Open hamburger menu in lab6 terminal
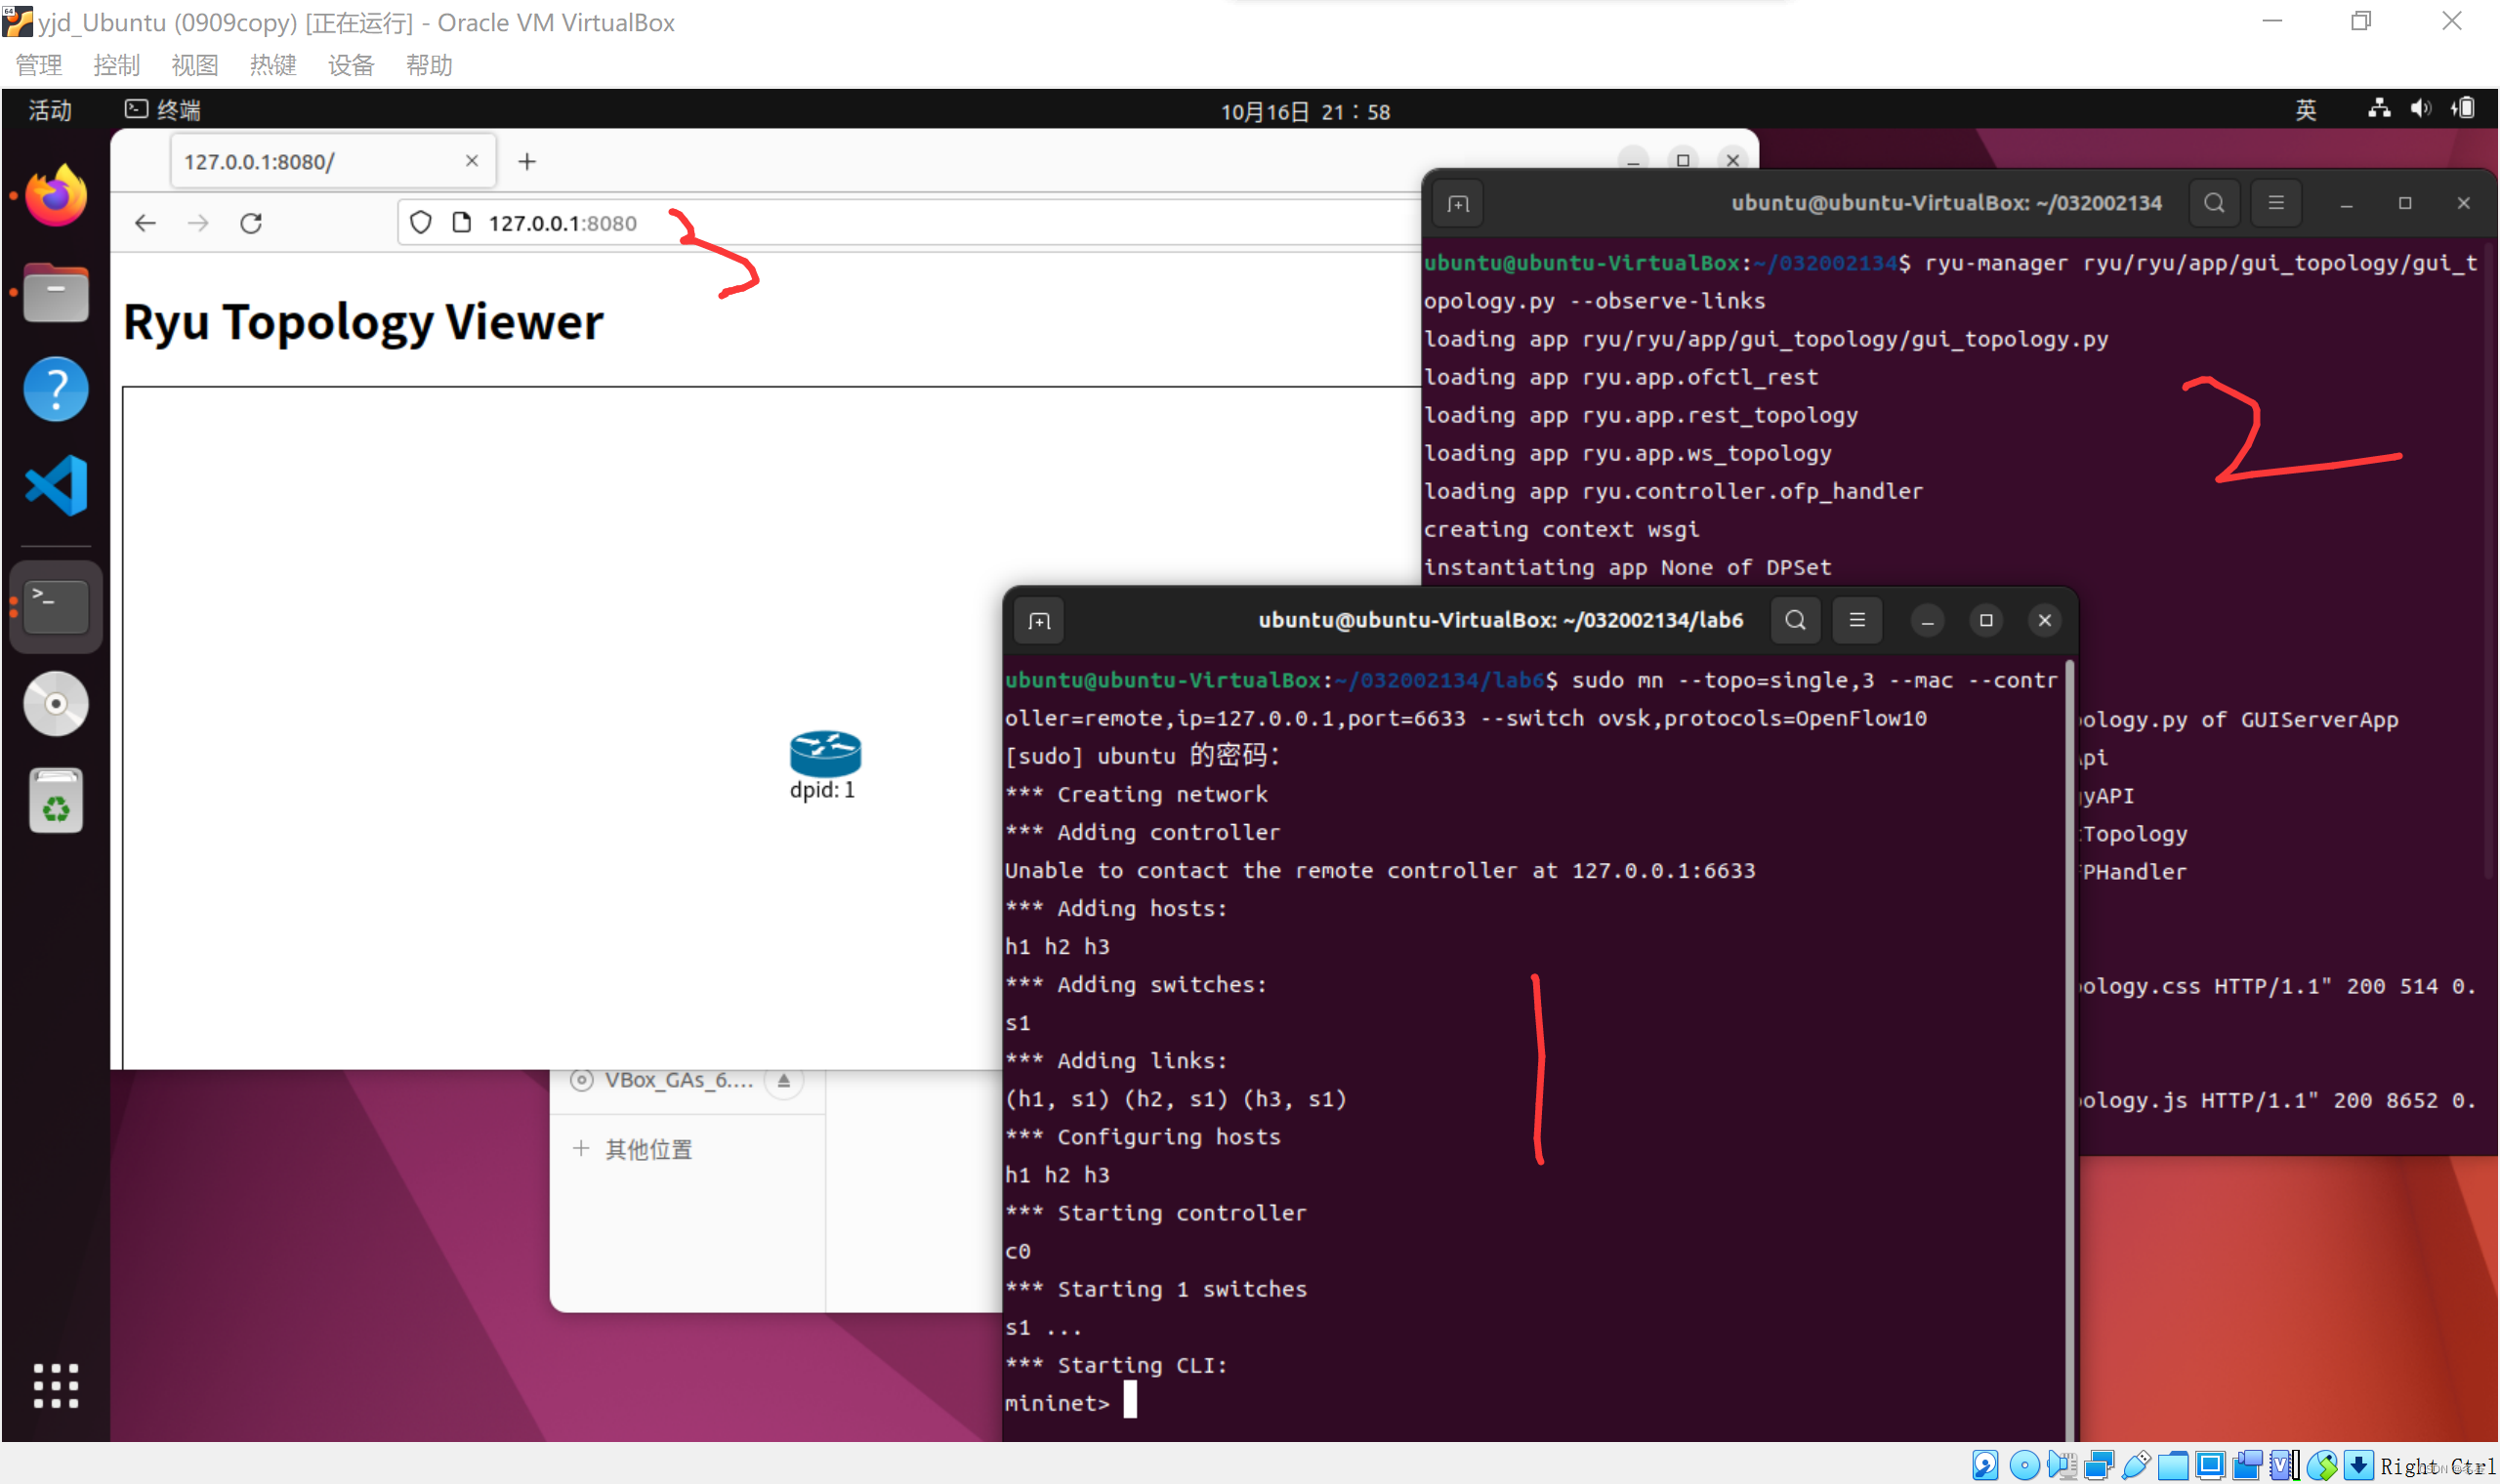This screenshot has height=1484, width=2500. click(1857, 621)
